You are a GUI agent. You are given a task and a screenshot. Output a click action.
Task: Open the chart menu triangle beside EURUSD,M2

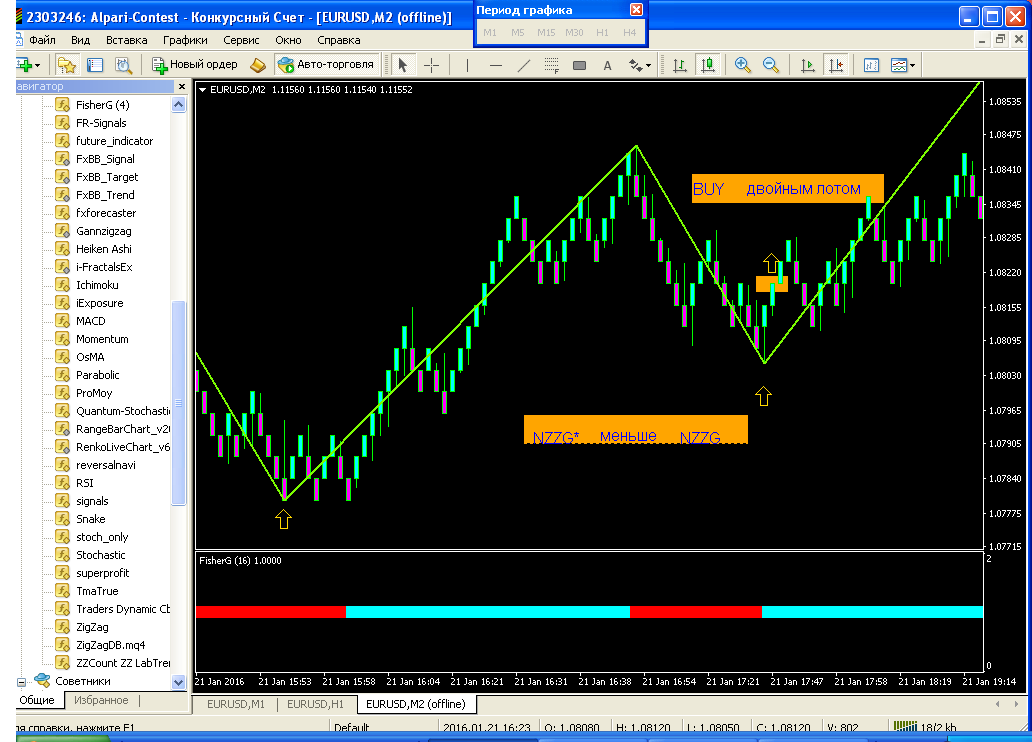[202, 90]
